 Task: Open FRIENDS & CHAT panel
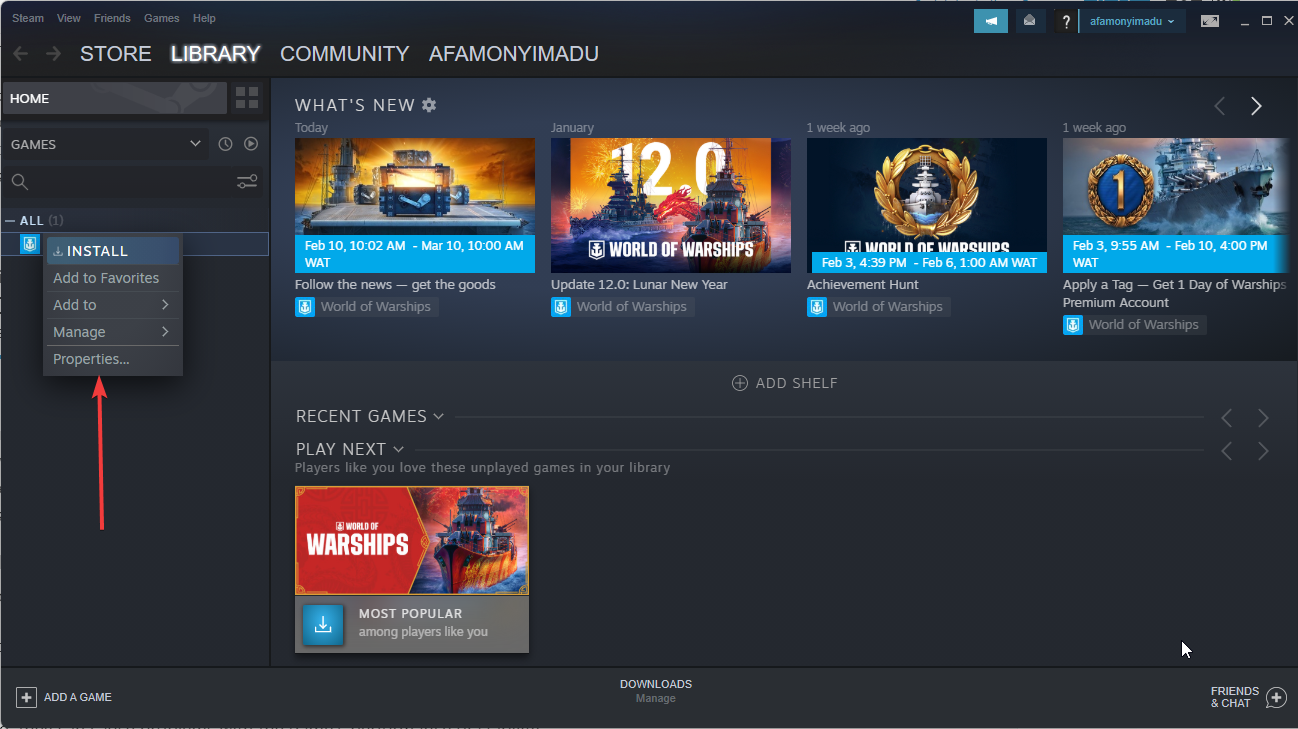coord(1248,697)
